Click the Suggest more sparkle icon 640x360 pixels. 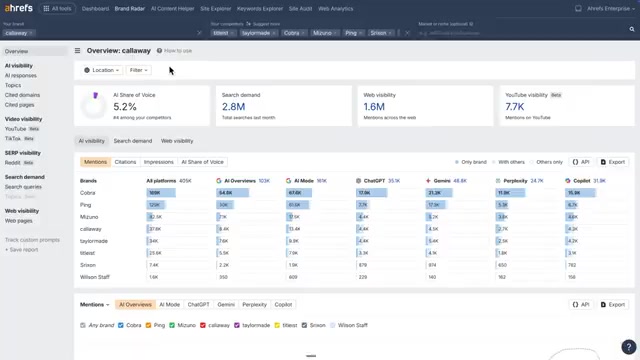[248, 24]
